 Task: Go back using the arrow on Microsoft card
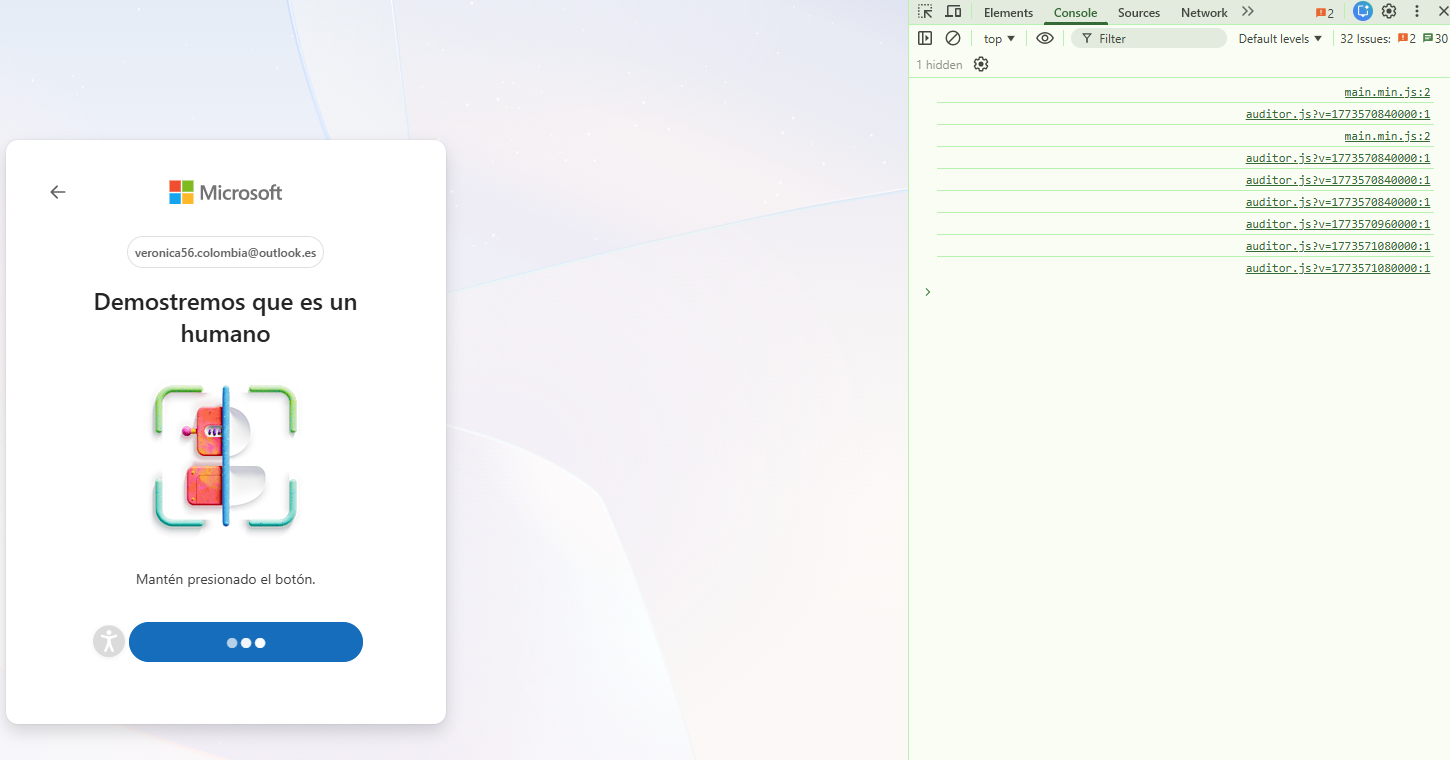(58, 192)
